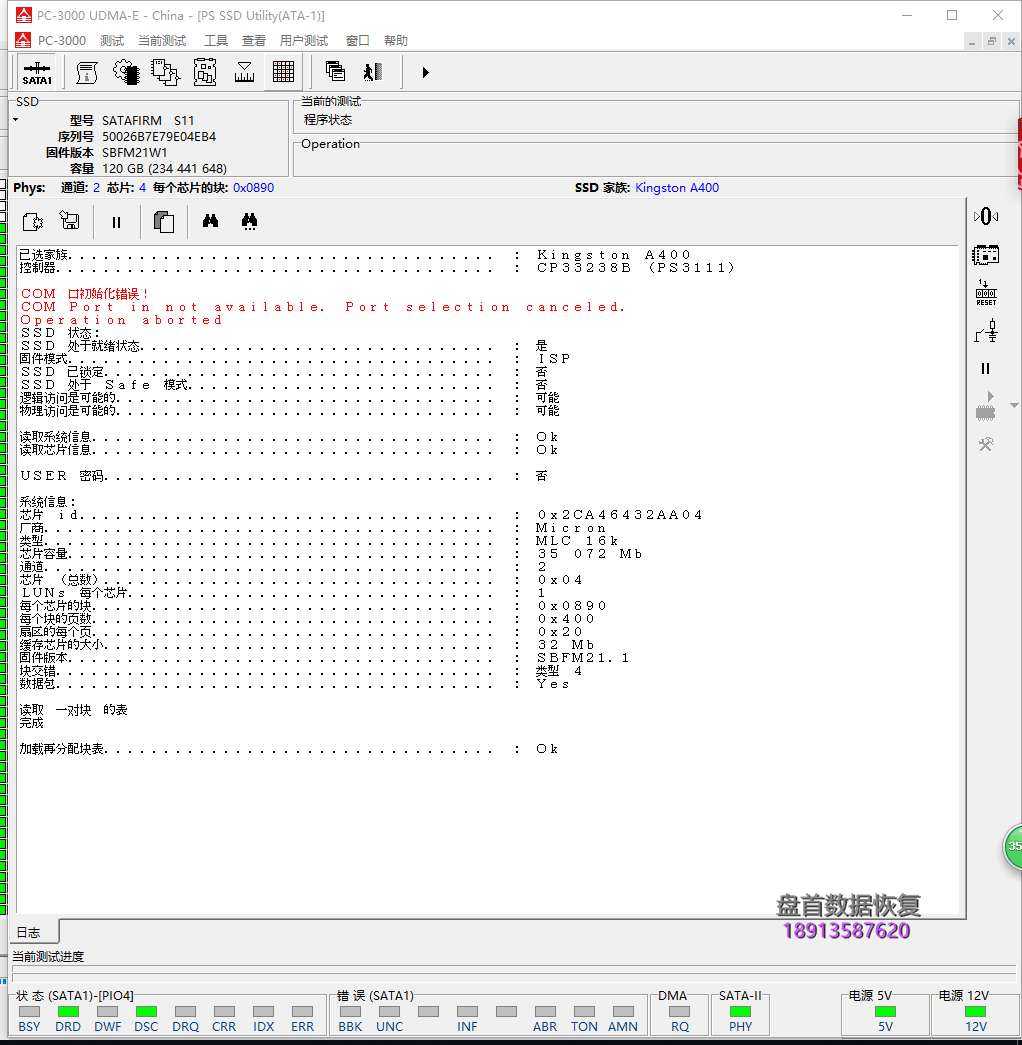Click the gear-and-chip utility icon

pyautogui.click(x=126, y=73)
